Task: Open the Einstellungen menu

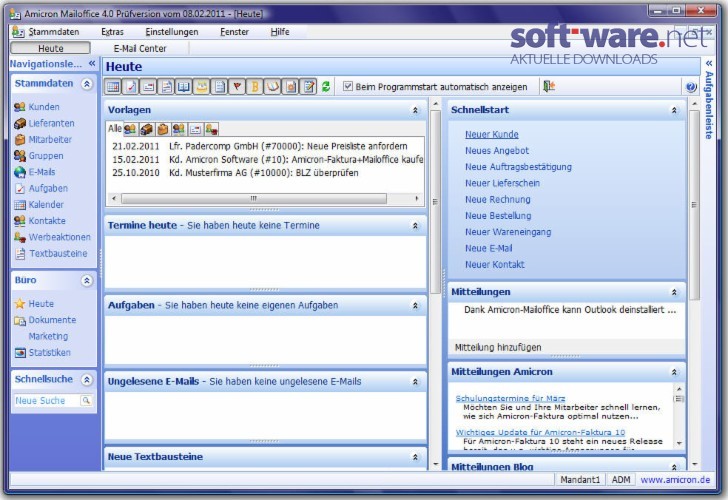Action: [x=172, y=32]
